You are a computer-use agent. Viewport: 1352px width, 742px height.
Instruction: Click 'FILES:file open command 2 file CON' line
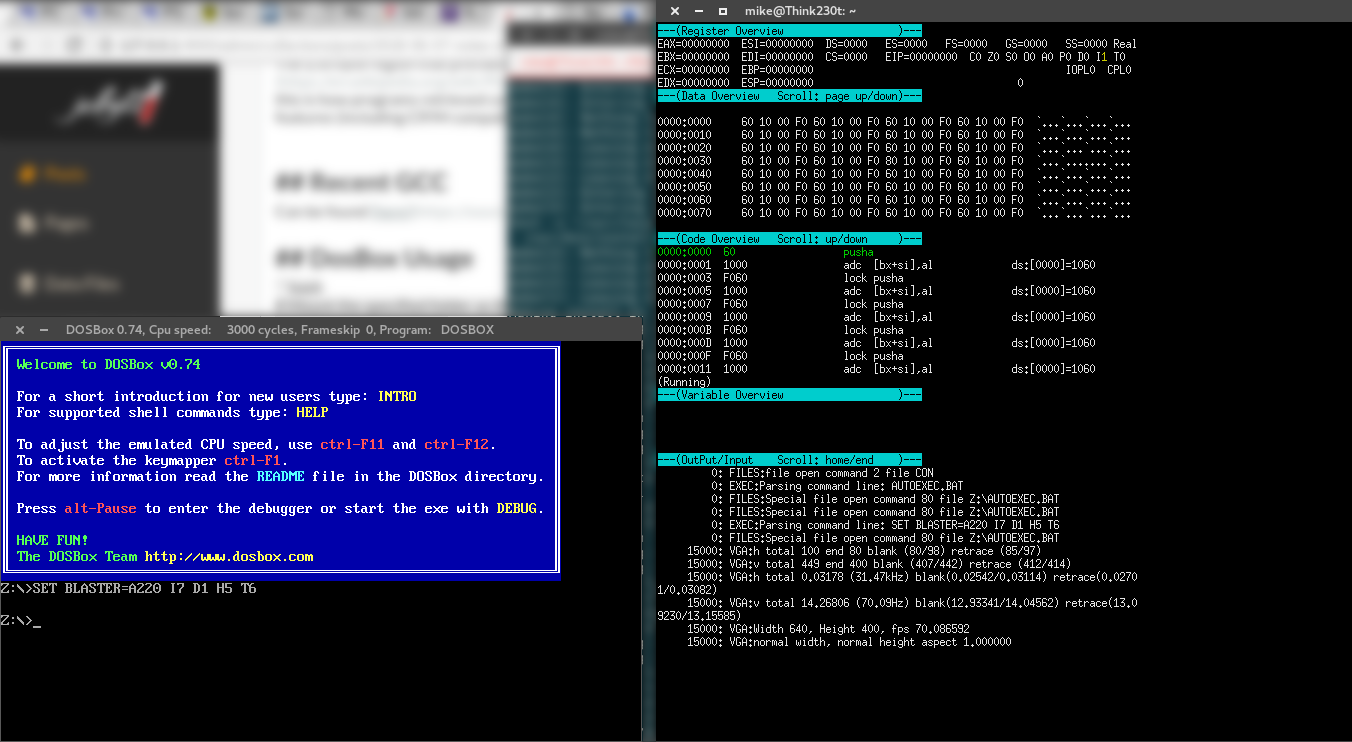[822, 473]
